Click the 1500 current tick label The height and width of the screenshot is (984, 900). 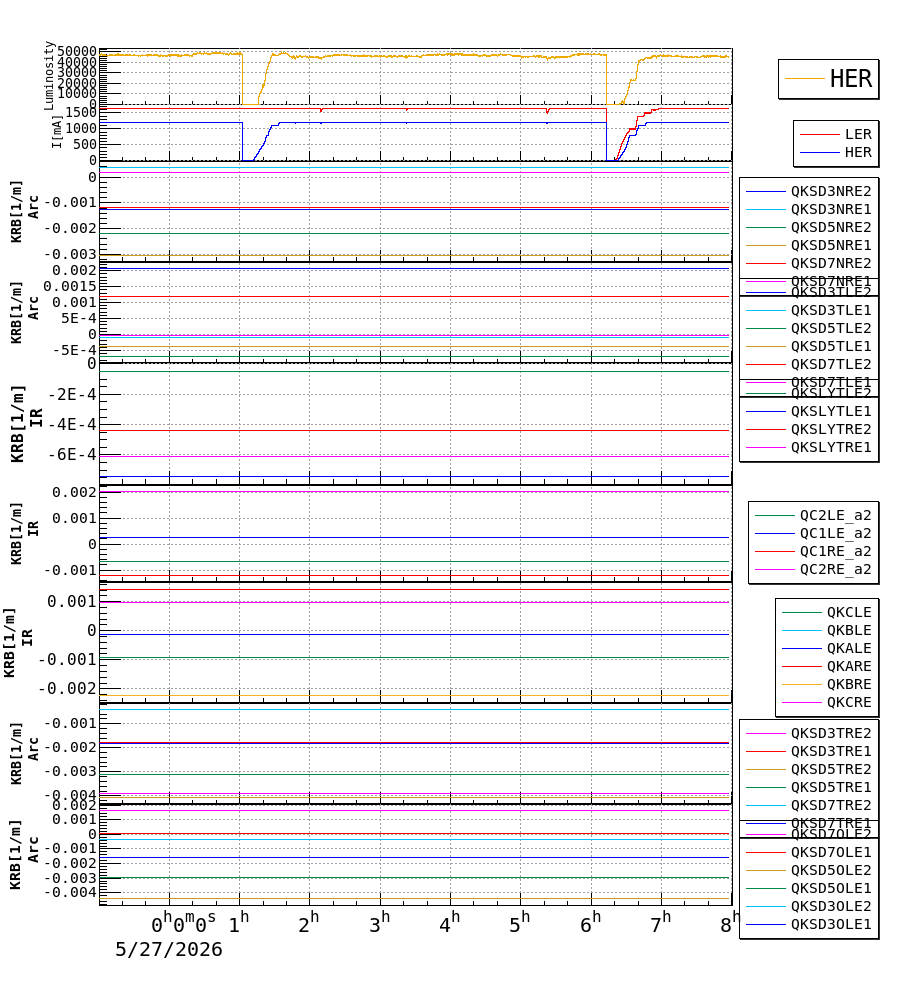tap(82, 112)
